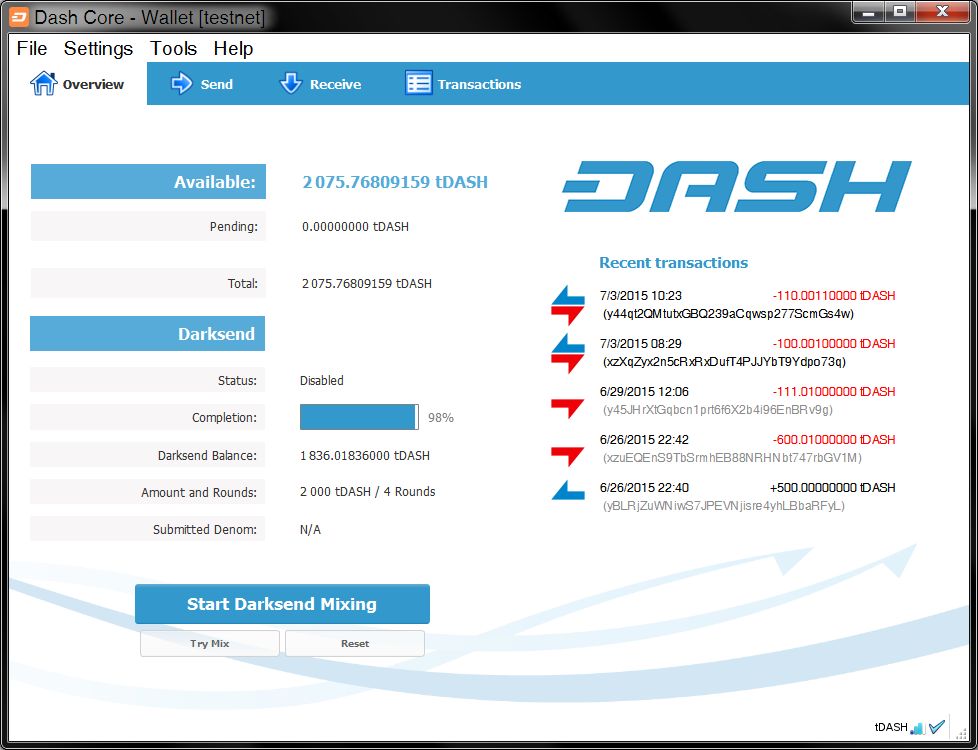The image size is (978, 750).
Task: Click the +500.00000000 tDASH amount
Action: [833, 488]
